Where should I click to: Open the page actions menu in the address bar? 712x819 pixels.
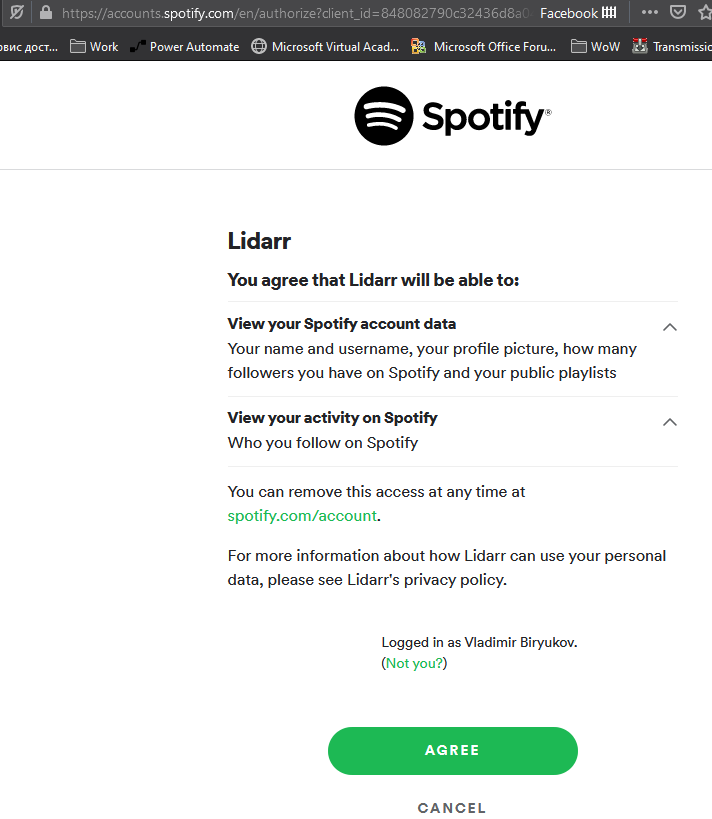(x=649, y=13)
